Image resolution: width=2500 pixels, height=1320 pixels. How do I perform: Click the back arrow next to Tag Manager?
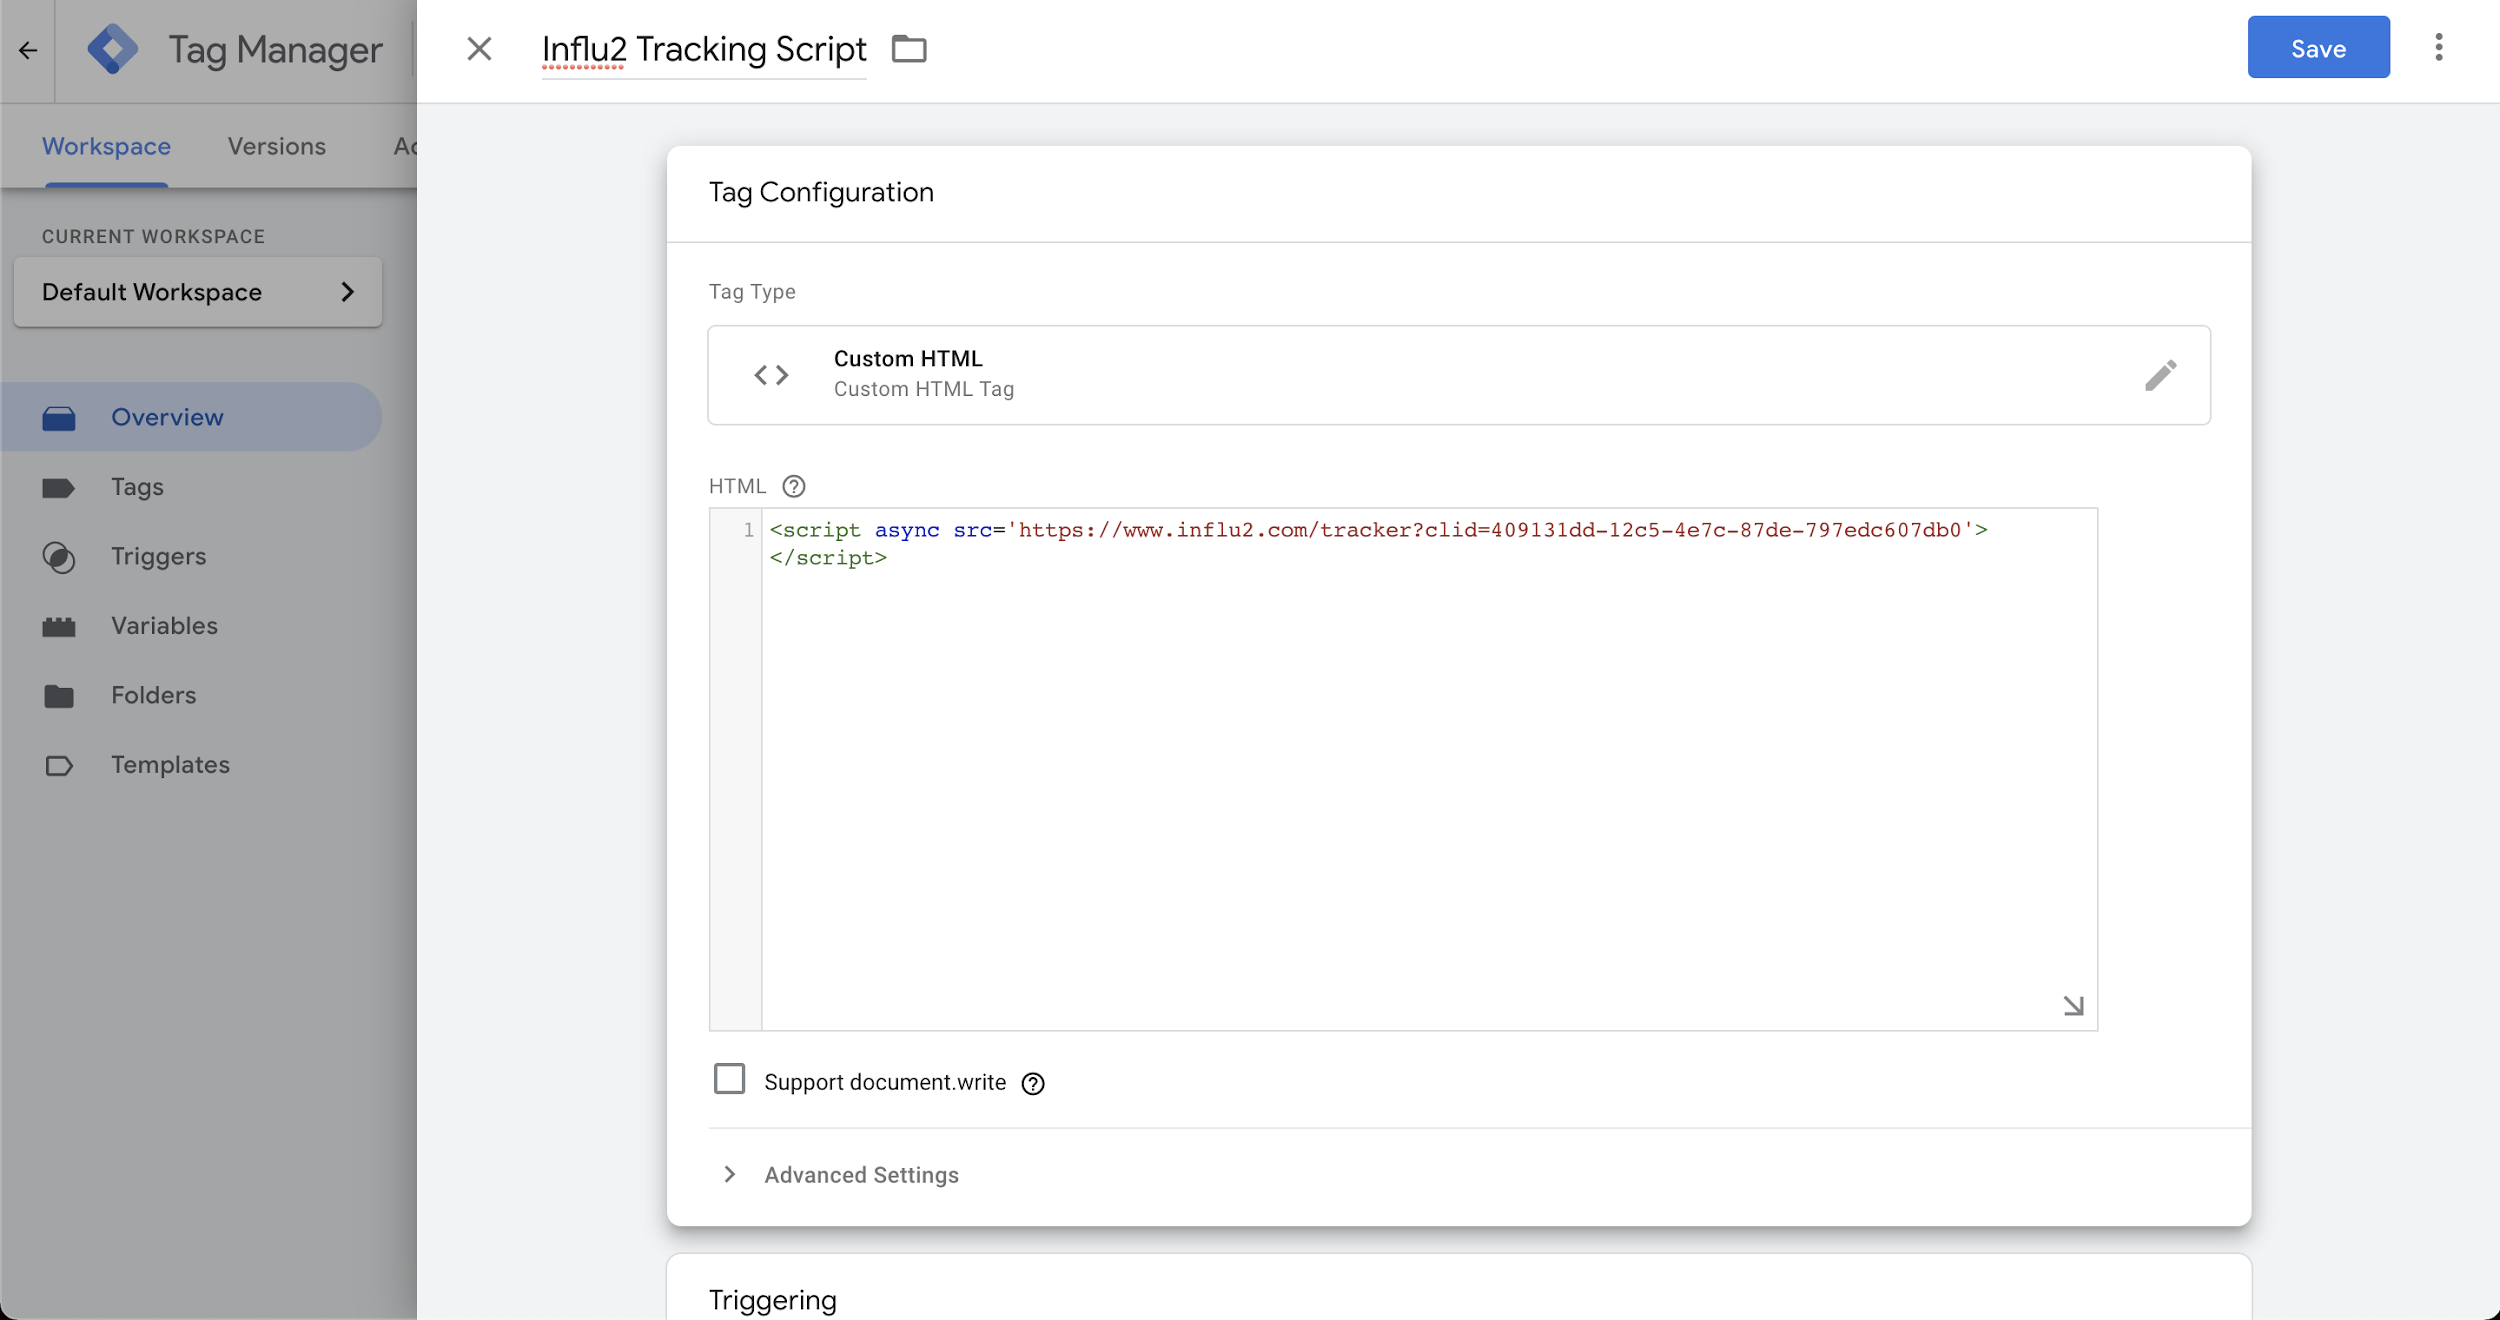(27, 49)
